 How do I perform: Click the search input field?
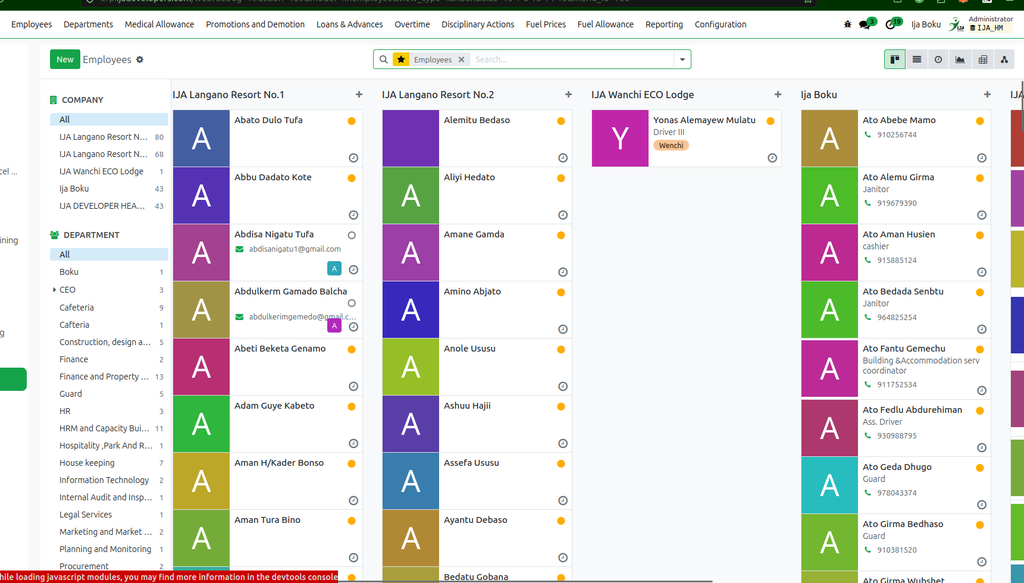click(x=571, y=59)
